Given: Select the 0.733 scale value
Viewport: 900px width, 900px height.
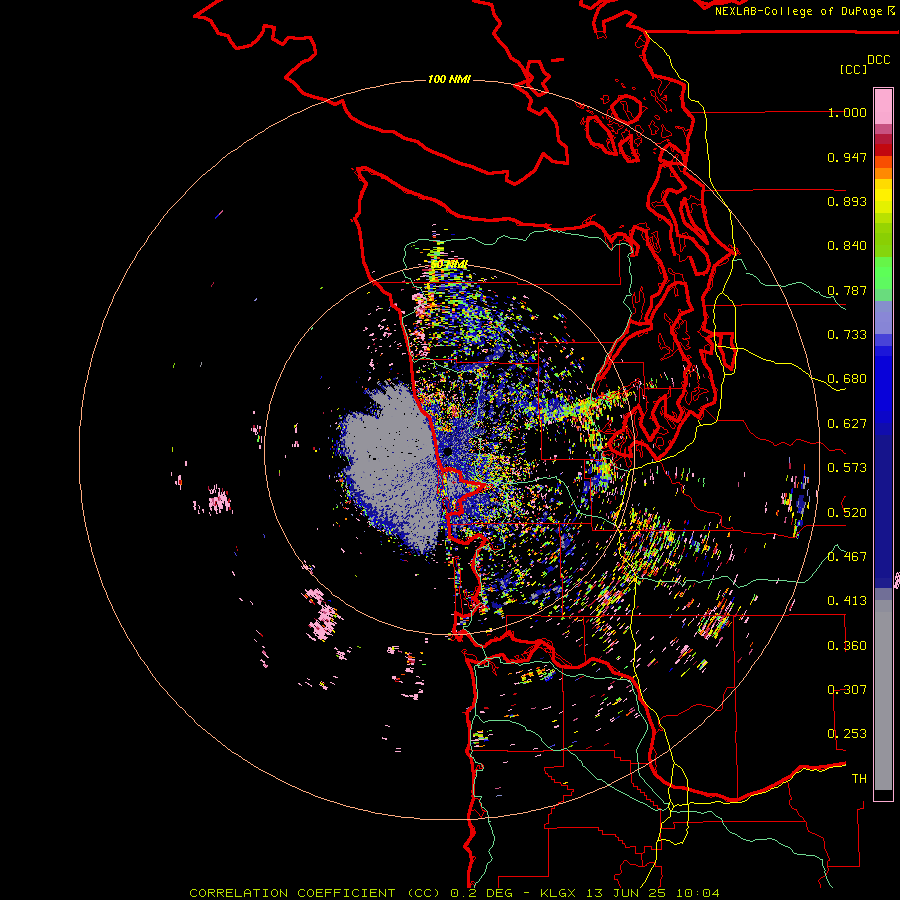Looking at the screenshot, I should click(x=847, y=335).
